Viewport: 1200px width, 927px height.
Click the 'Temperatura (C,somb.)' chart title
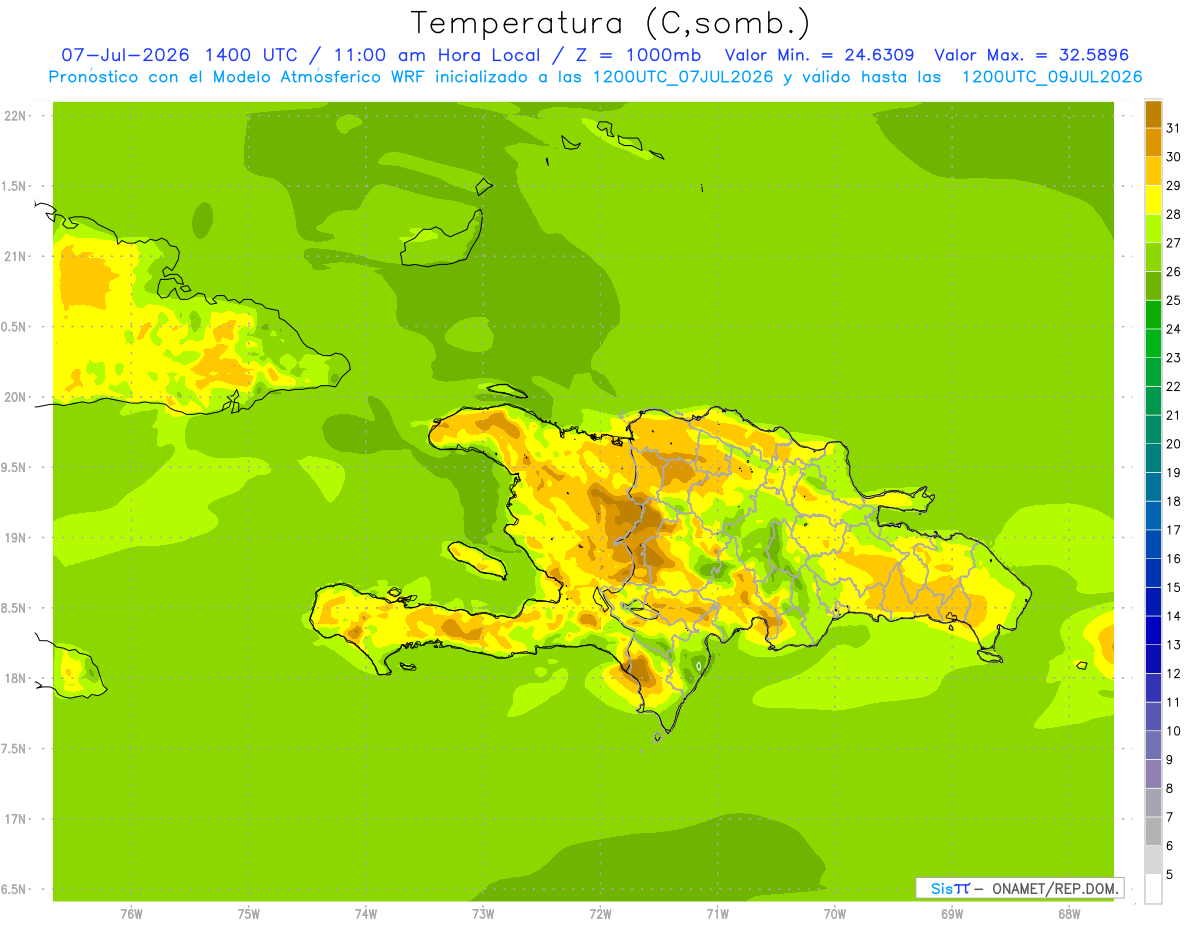(611, 23)
